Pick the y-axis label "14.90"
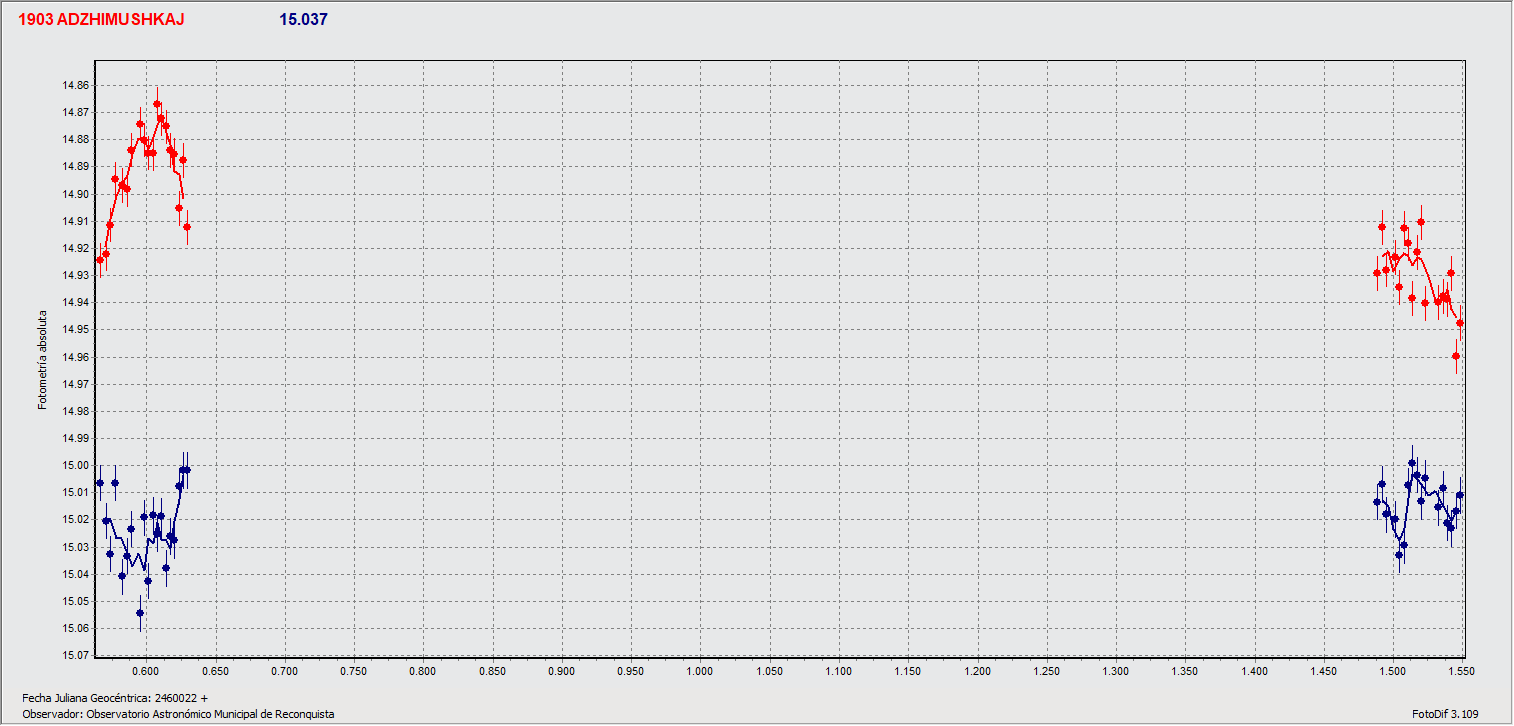The image size is (1514, 726). pos(75,194)
